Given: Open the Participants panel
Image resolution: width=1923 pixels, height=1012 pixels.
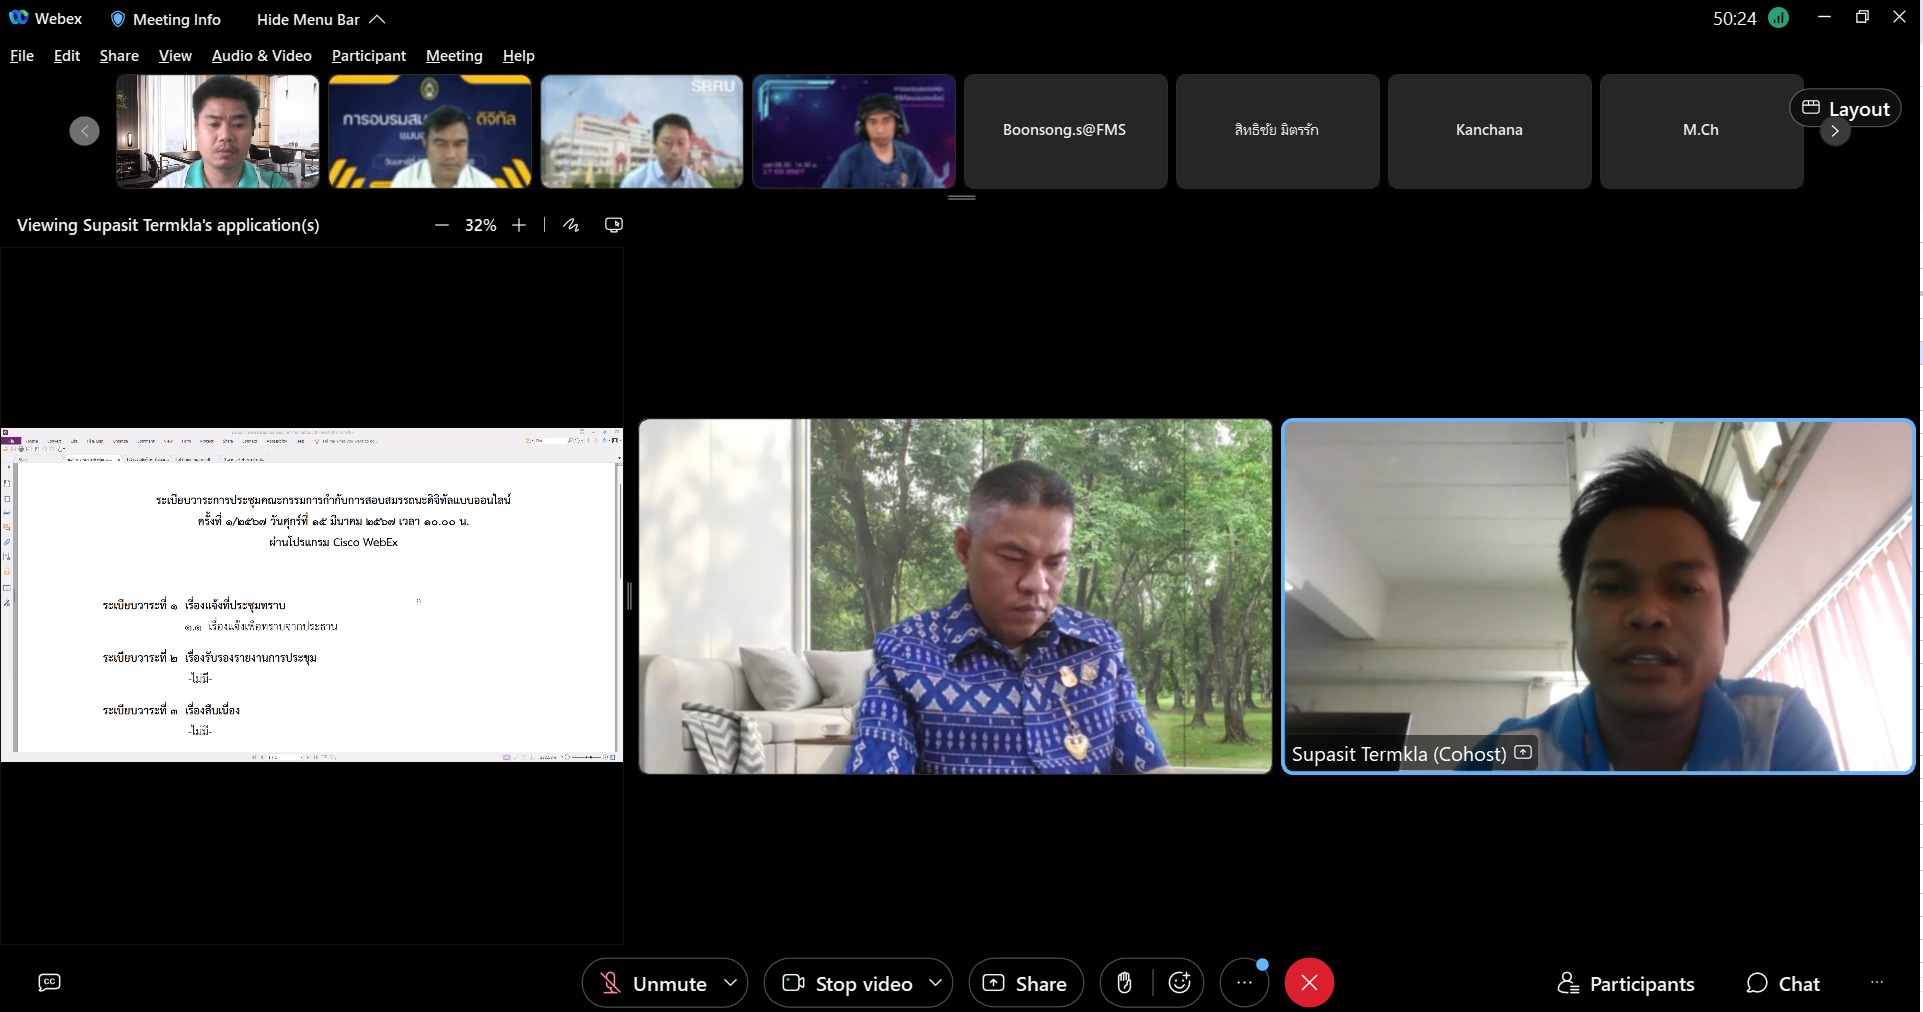Looking at the screenshot, I should (1626, 984).
